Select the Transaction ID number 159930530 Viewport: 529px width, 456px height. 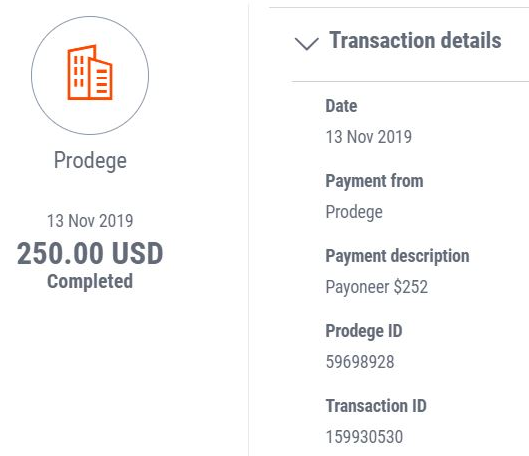[364, 437]
